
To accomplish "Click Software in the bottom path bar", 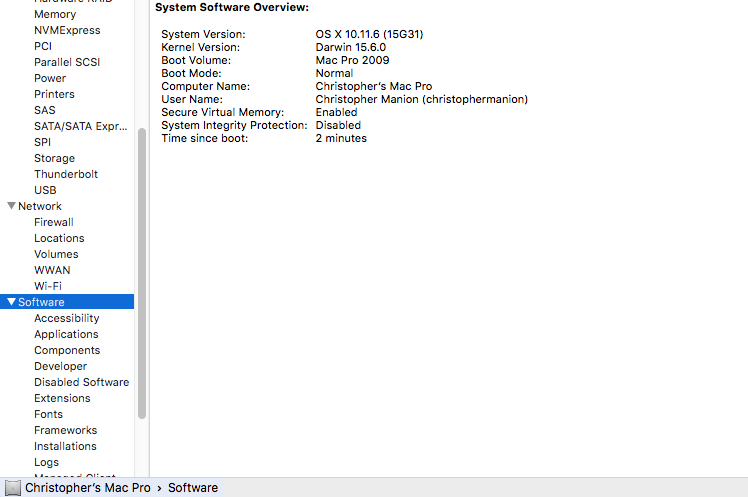I will (x=193, y=488).
